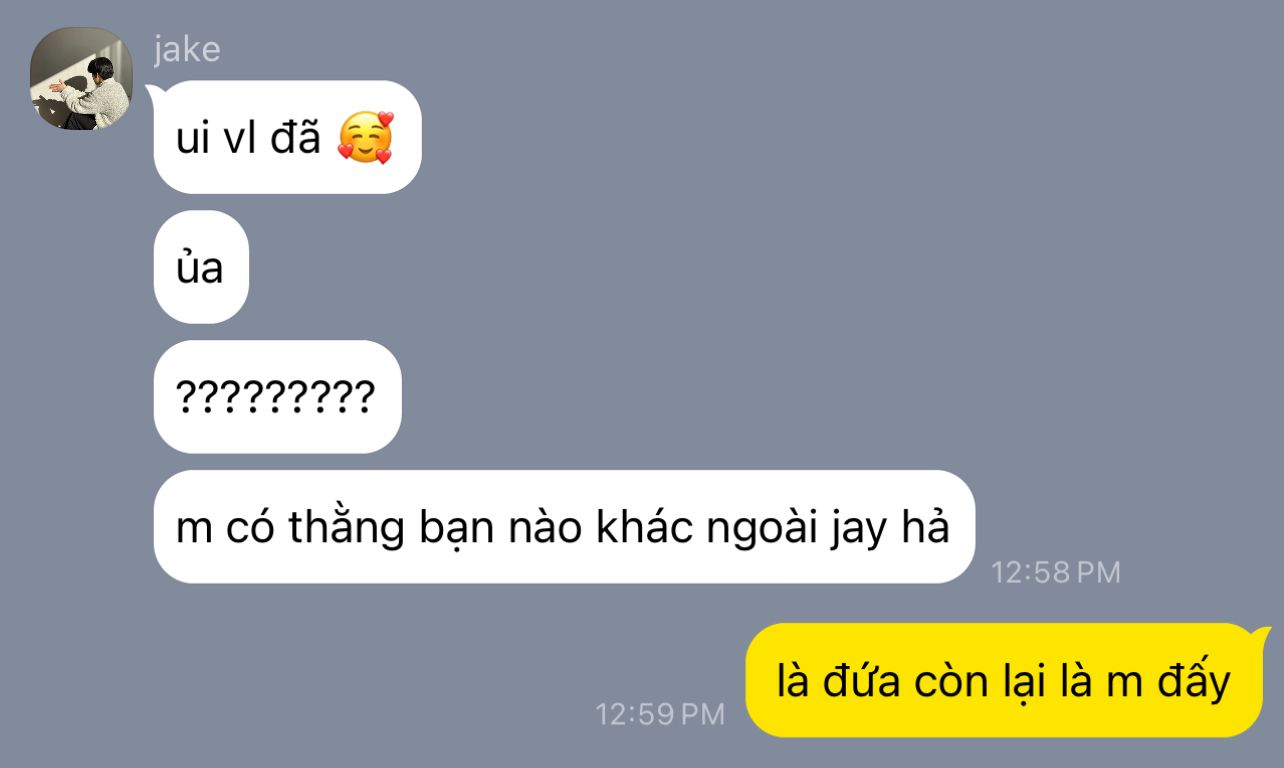Select the 'ủa' message bubble
Image resolution: width=1284 pixels, height=768 pixels.
(x=201, y=267)
